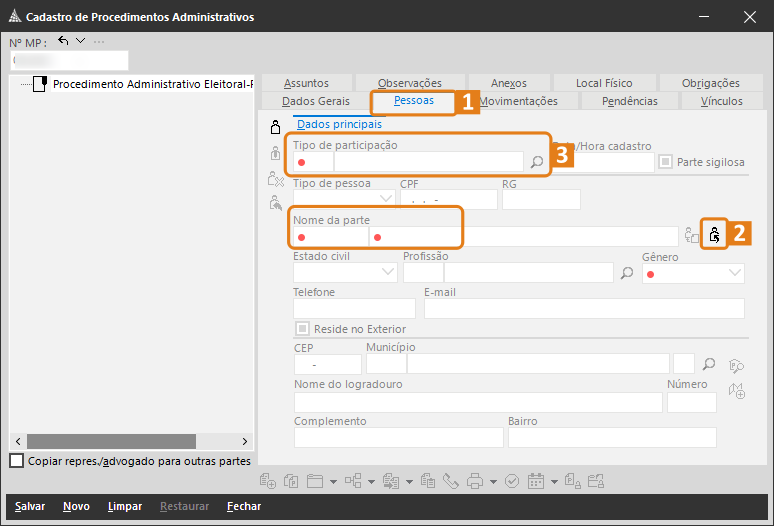Click the Salvar button
Image resolution: width=774 pixels, height=526 pixels.
pyautogui.click(x=30, y=506)
